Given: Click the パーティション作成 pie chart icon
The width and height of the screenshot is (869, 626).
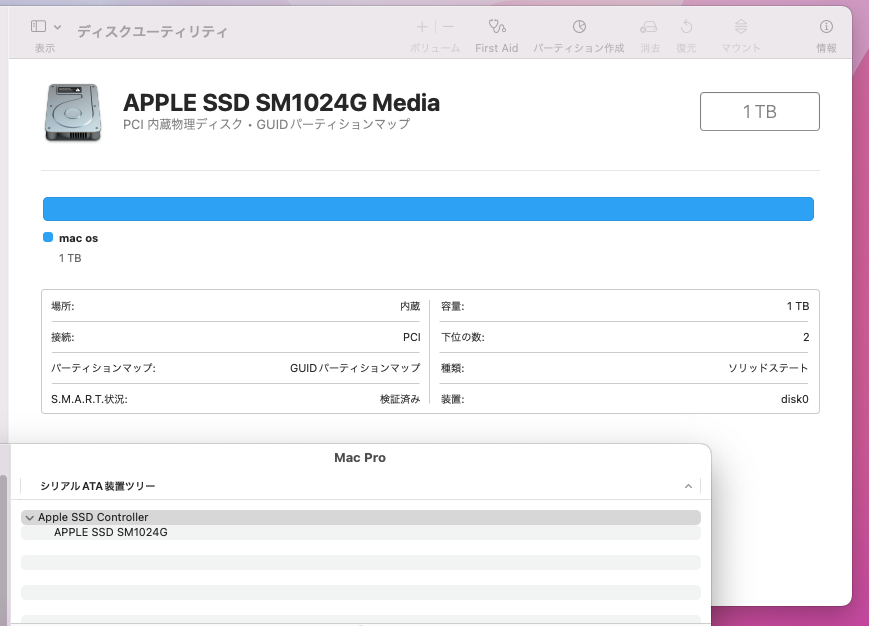Looking at the screenshot, I should 579,26.
